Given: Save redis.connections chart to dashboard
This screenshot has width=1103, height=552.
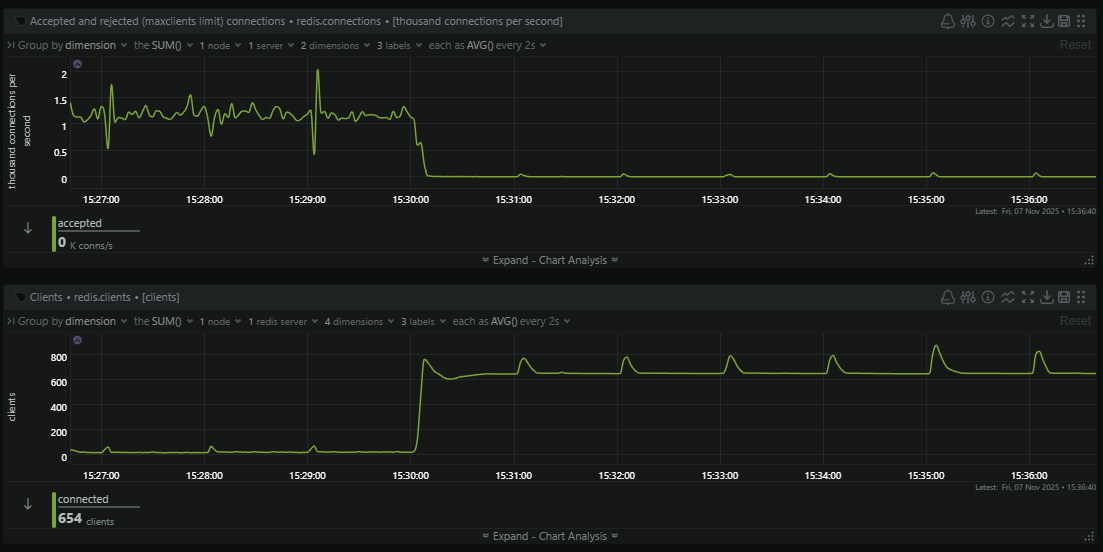Looking at the screenshot, I should (1064, 21).
